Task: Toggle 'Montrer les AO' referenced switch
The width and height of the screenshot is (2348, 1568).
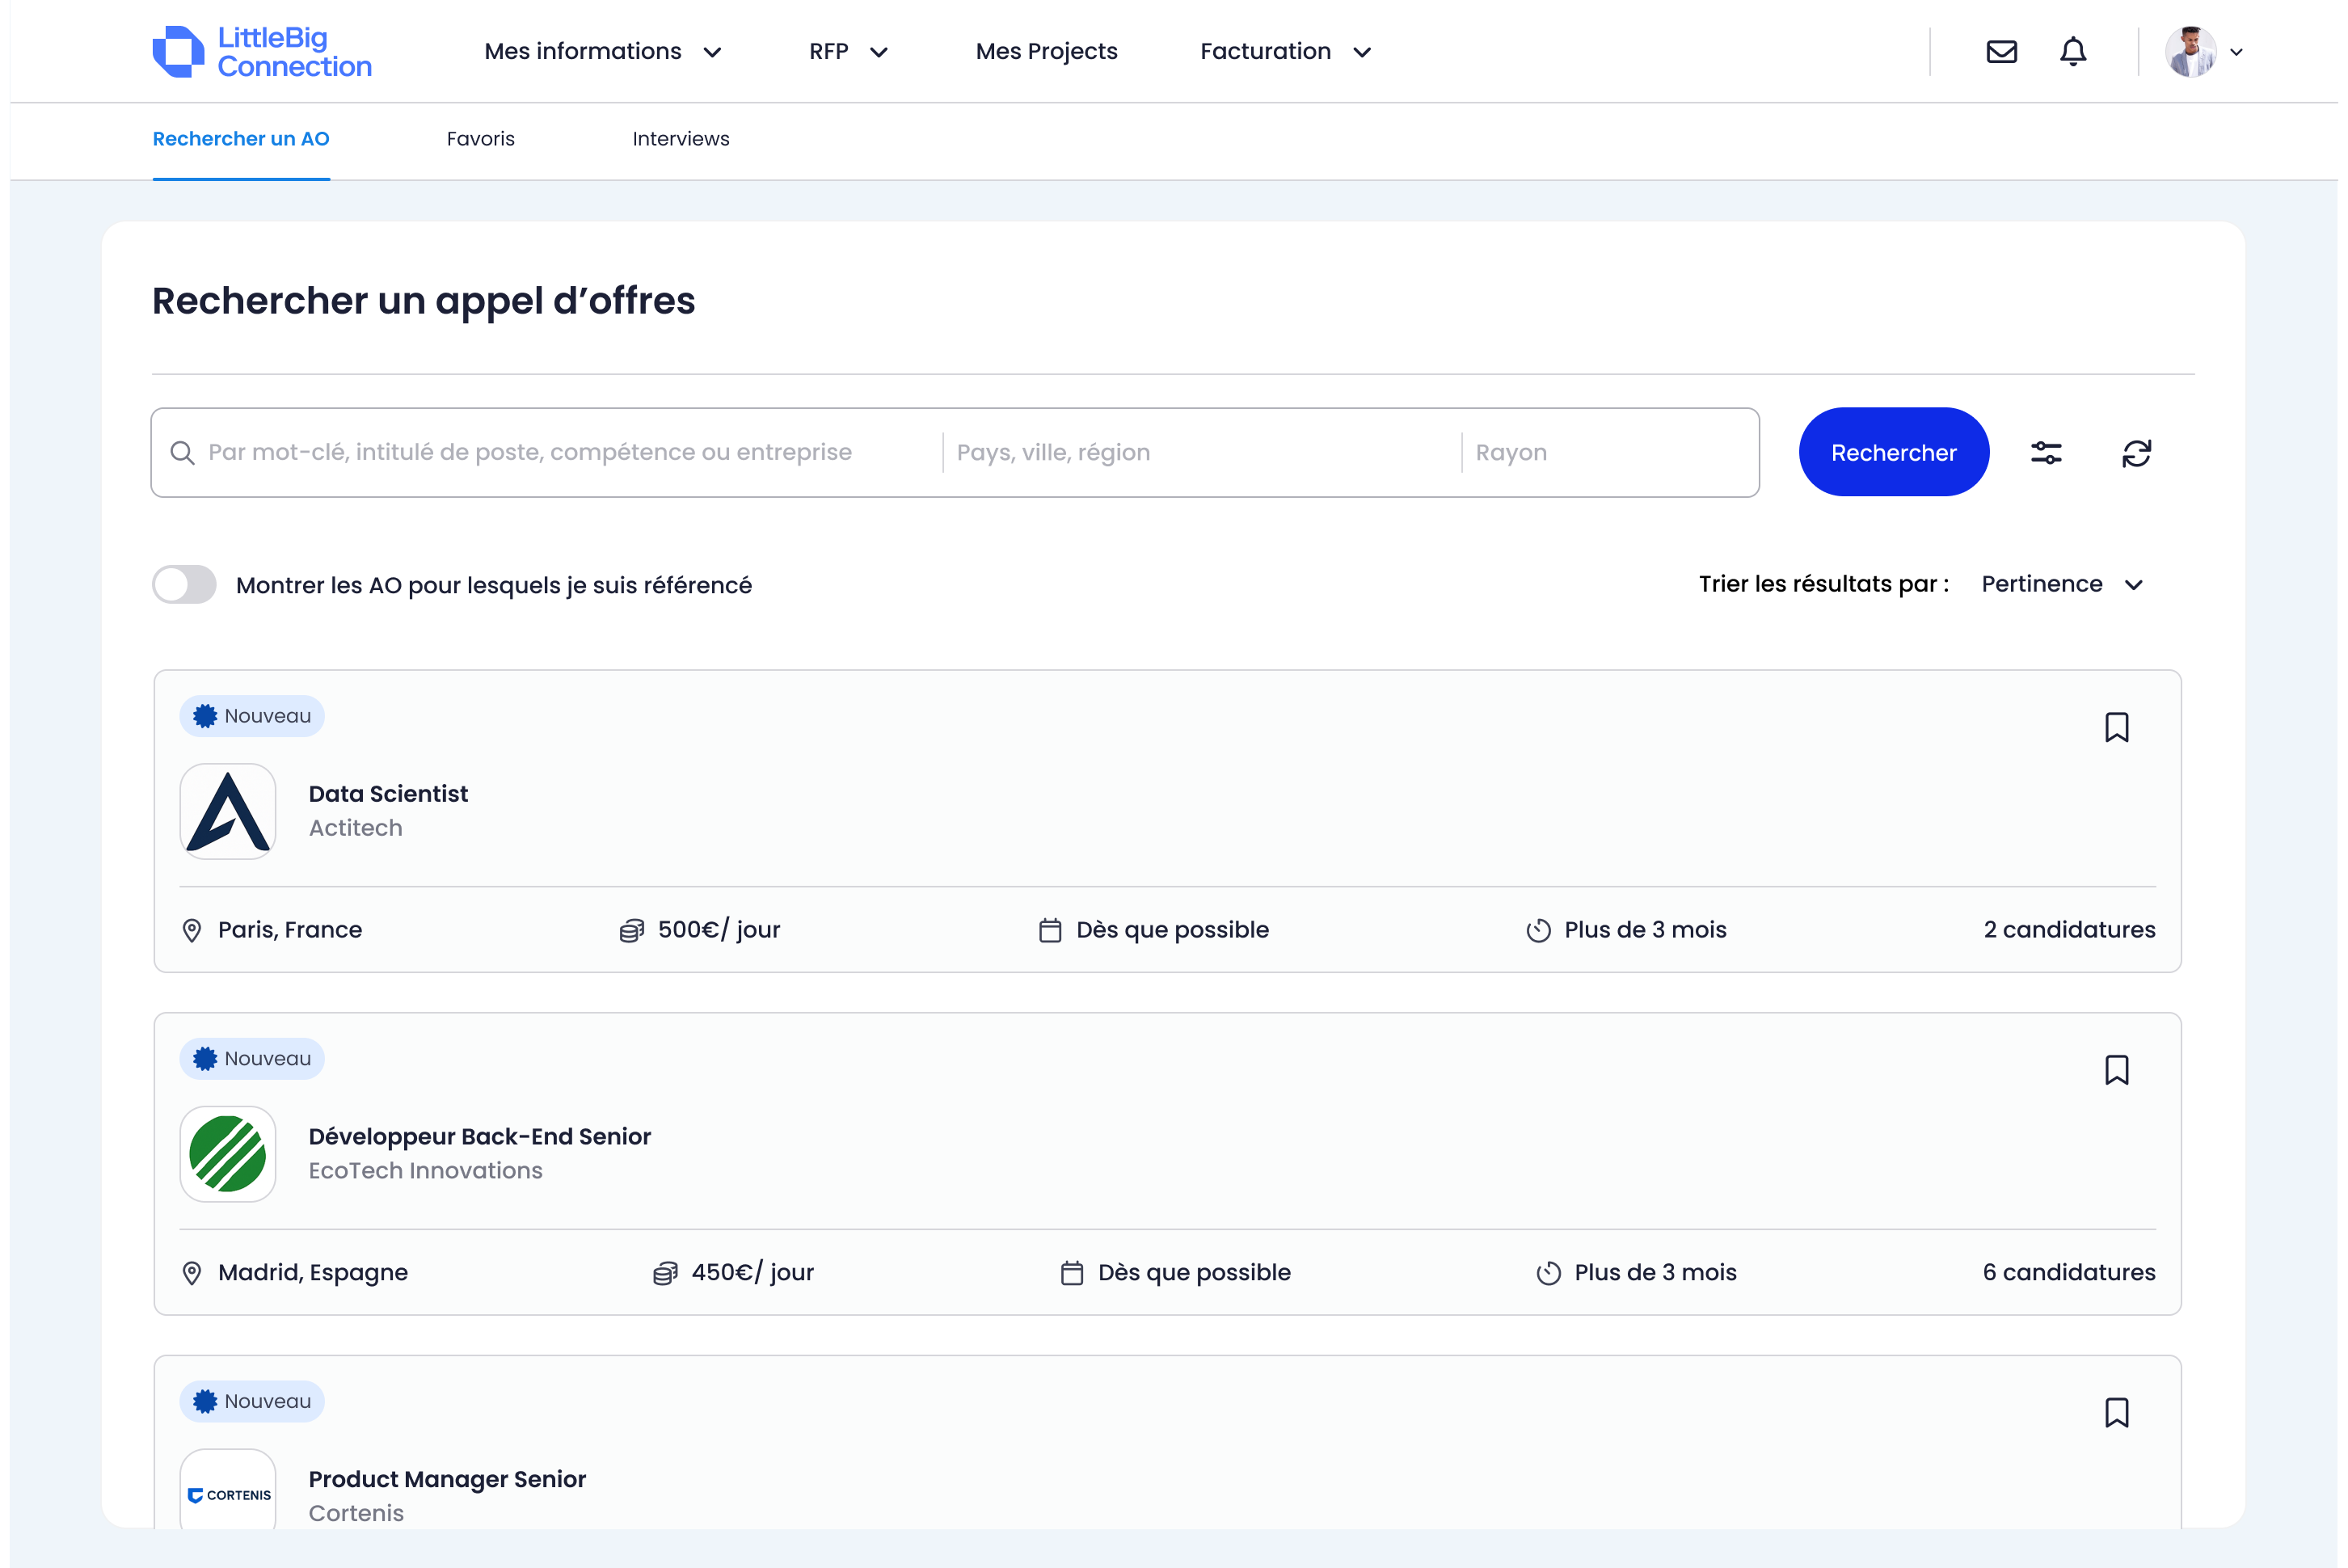Action: click(x=184, y=584)
